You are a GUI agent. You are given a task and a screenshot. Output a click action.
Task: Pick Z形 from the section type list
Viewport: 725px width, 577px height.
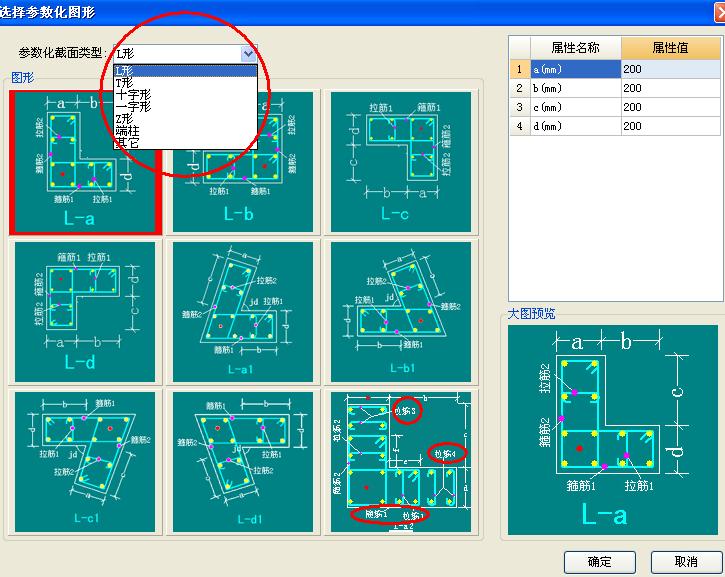(x=185, y=119)
